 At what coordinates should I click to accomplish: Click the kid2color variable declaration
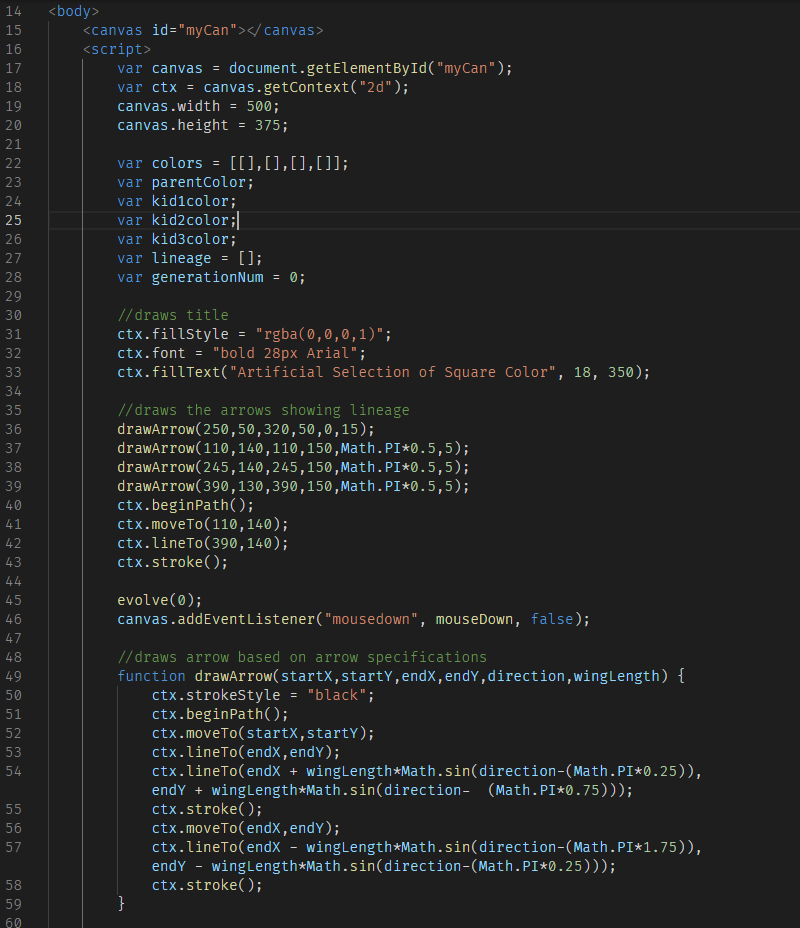(x=176, y=220)
